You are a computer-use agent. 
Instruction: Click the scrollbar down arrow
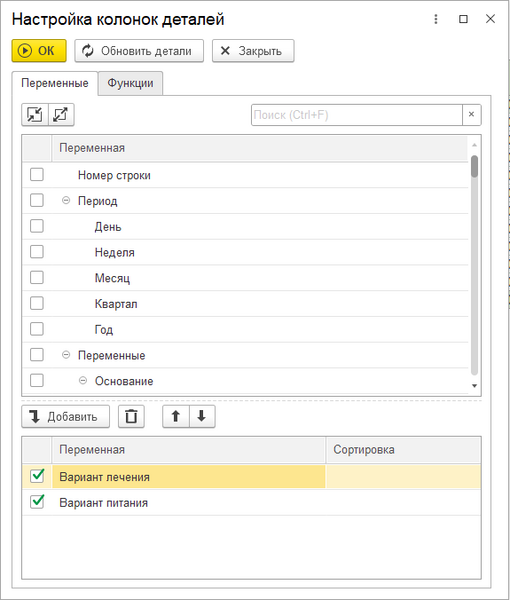[474, 386]
